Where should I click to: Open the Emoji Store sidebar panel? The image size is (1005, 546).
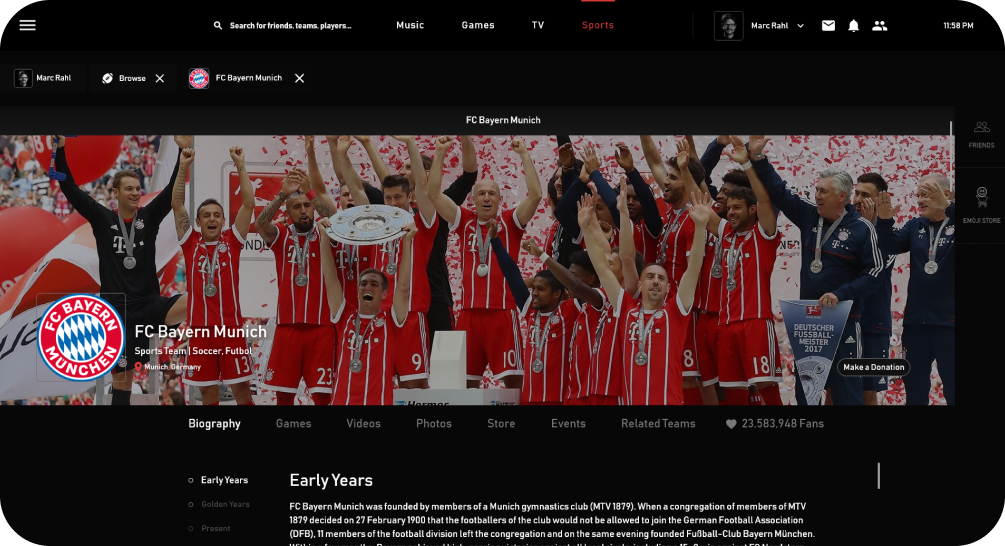coord(981,205)
